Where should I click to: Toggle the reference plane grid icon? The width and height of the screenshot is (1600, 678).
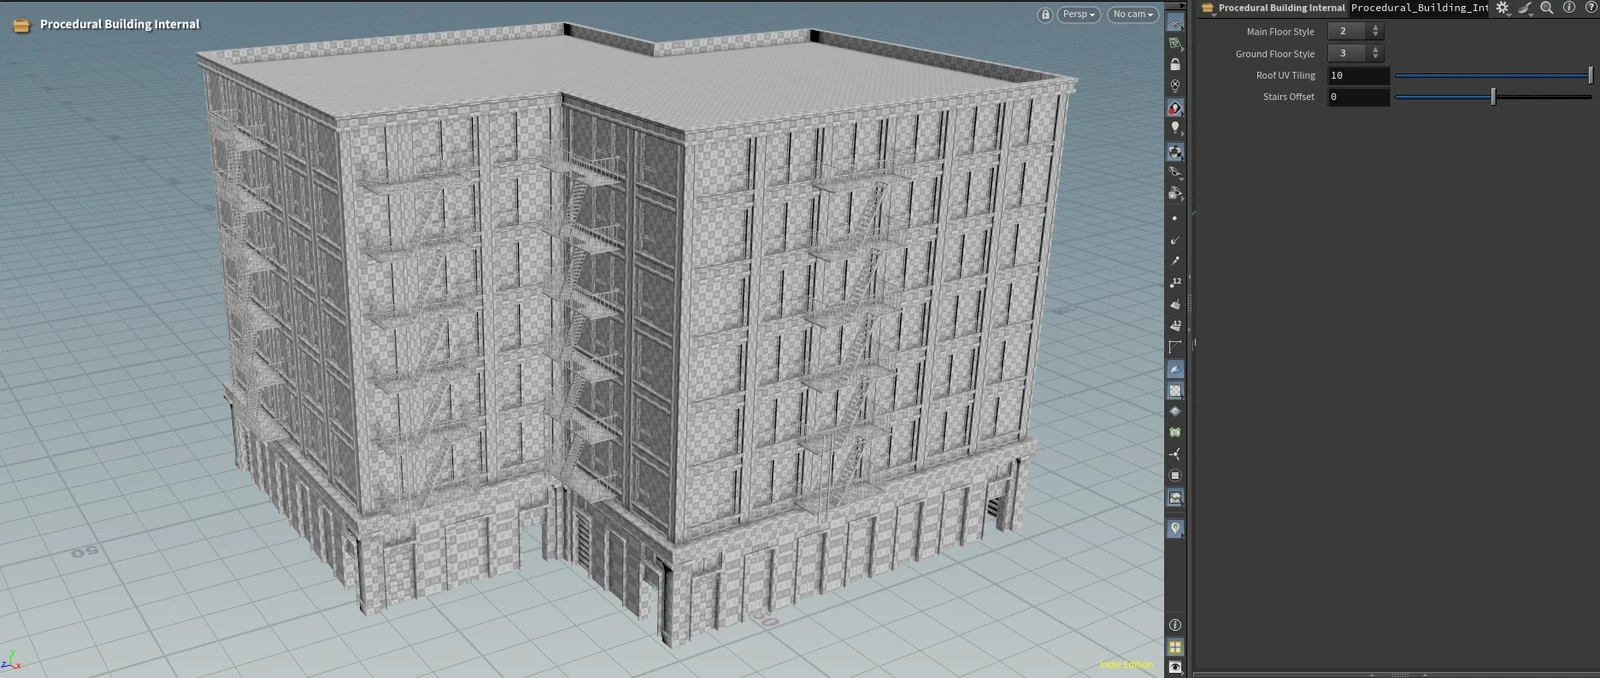tap(1175, 22)
